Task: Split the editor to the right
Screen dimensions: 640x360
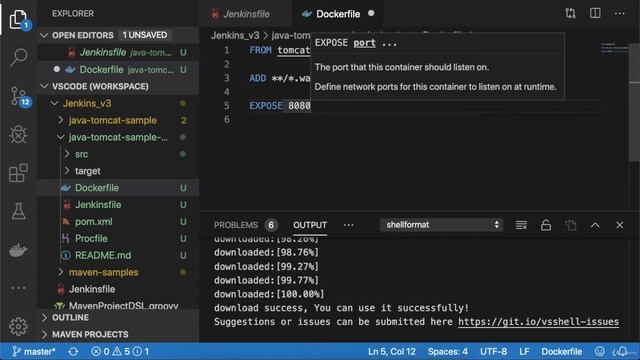Action: coord(595,13)
